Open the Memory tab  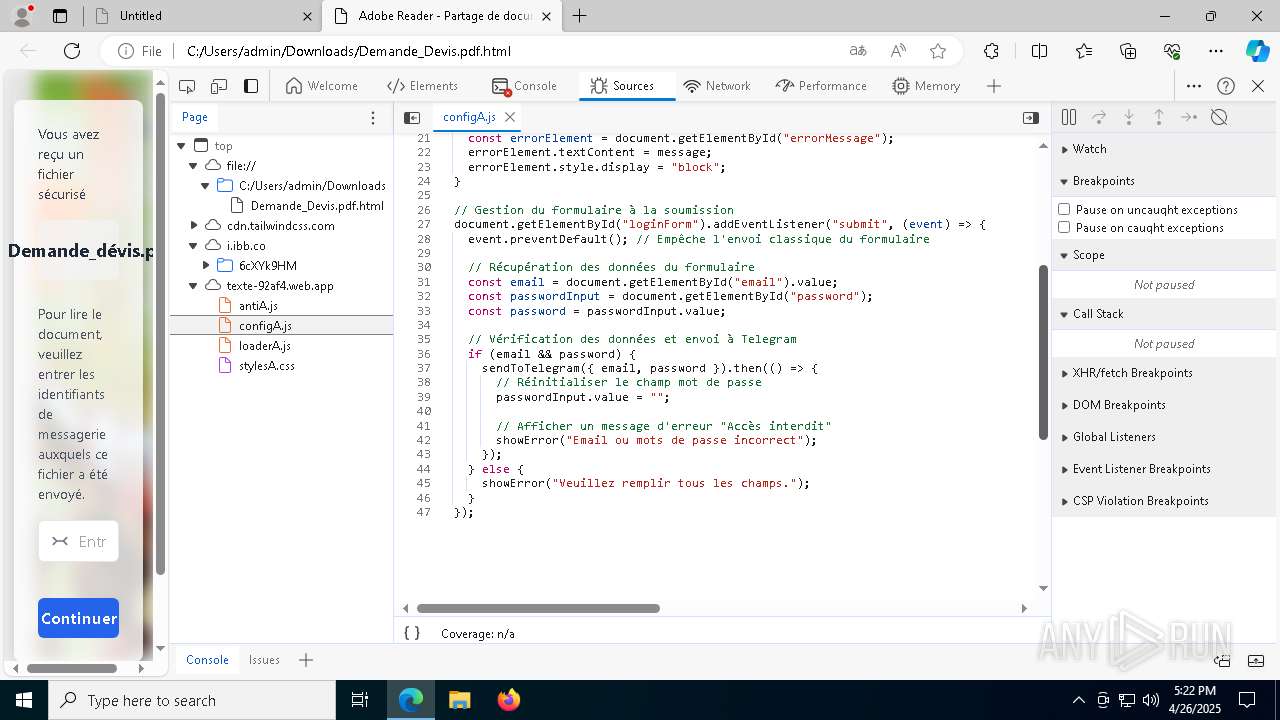pos(926,86)
